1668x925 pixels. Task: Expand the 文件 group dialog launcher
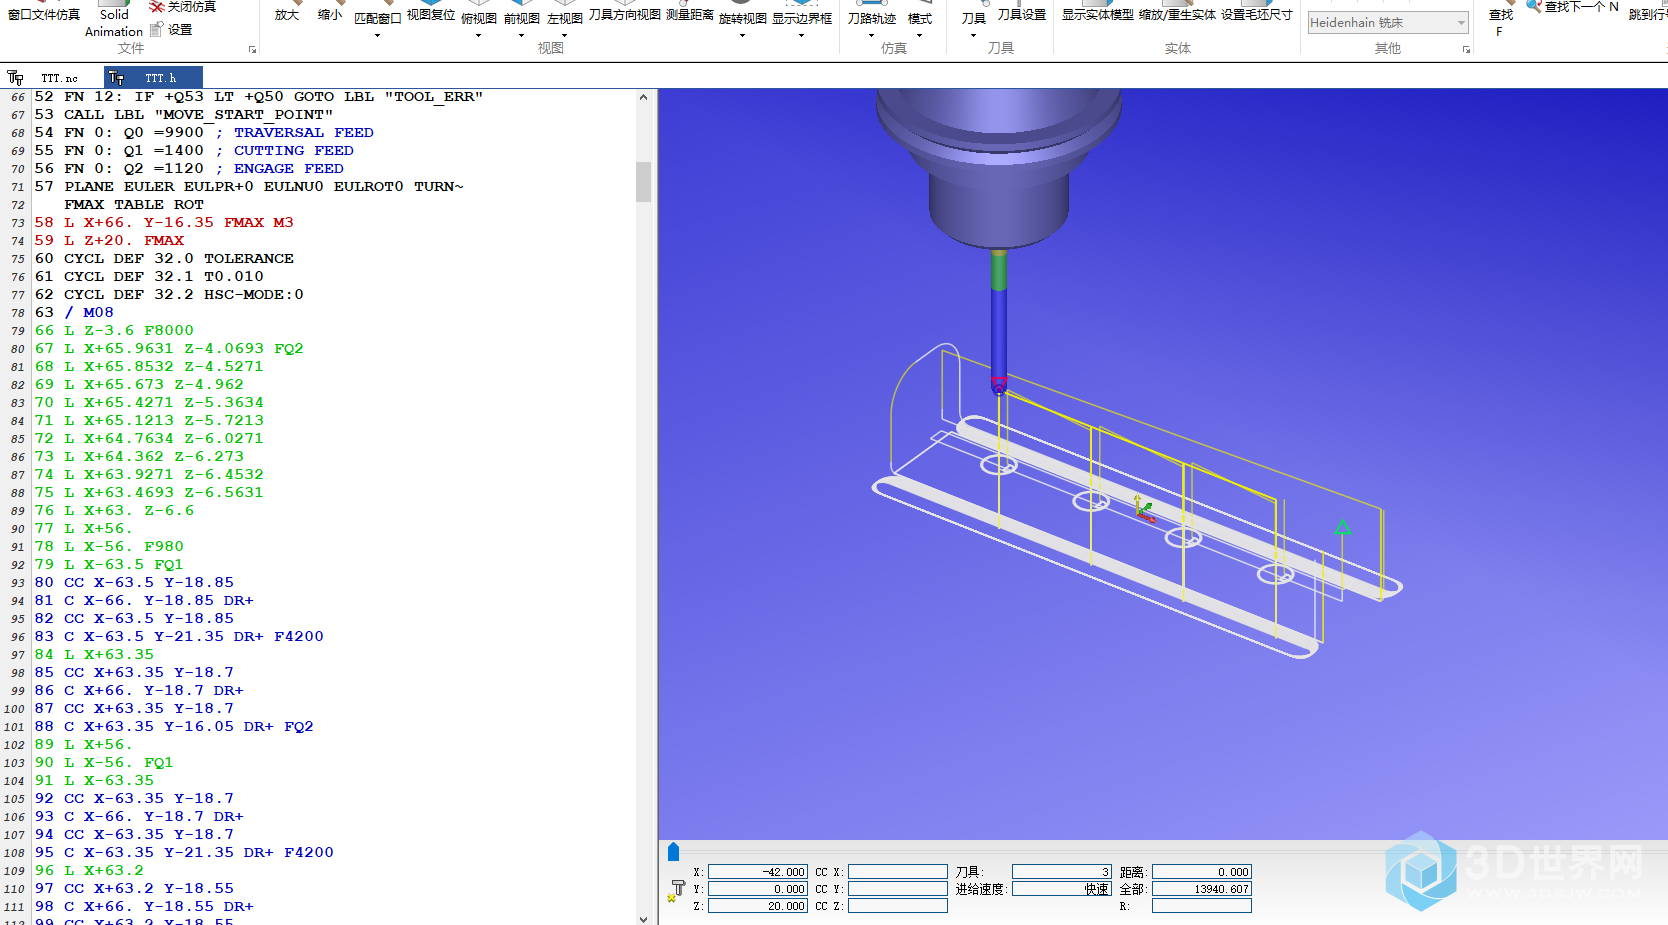252,49
